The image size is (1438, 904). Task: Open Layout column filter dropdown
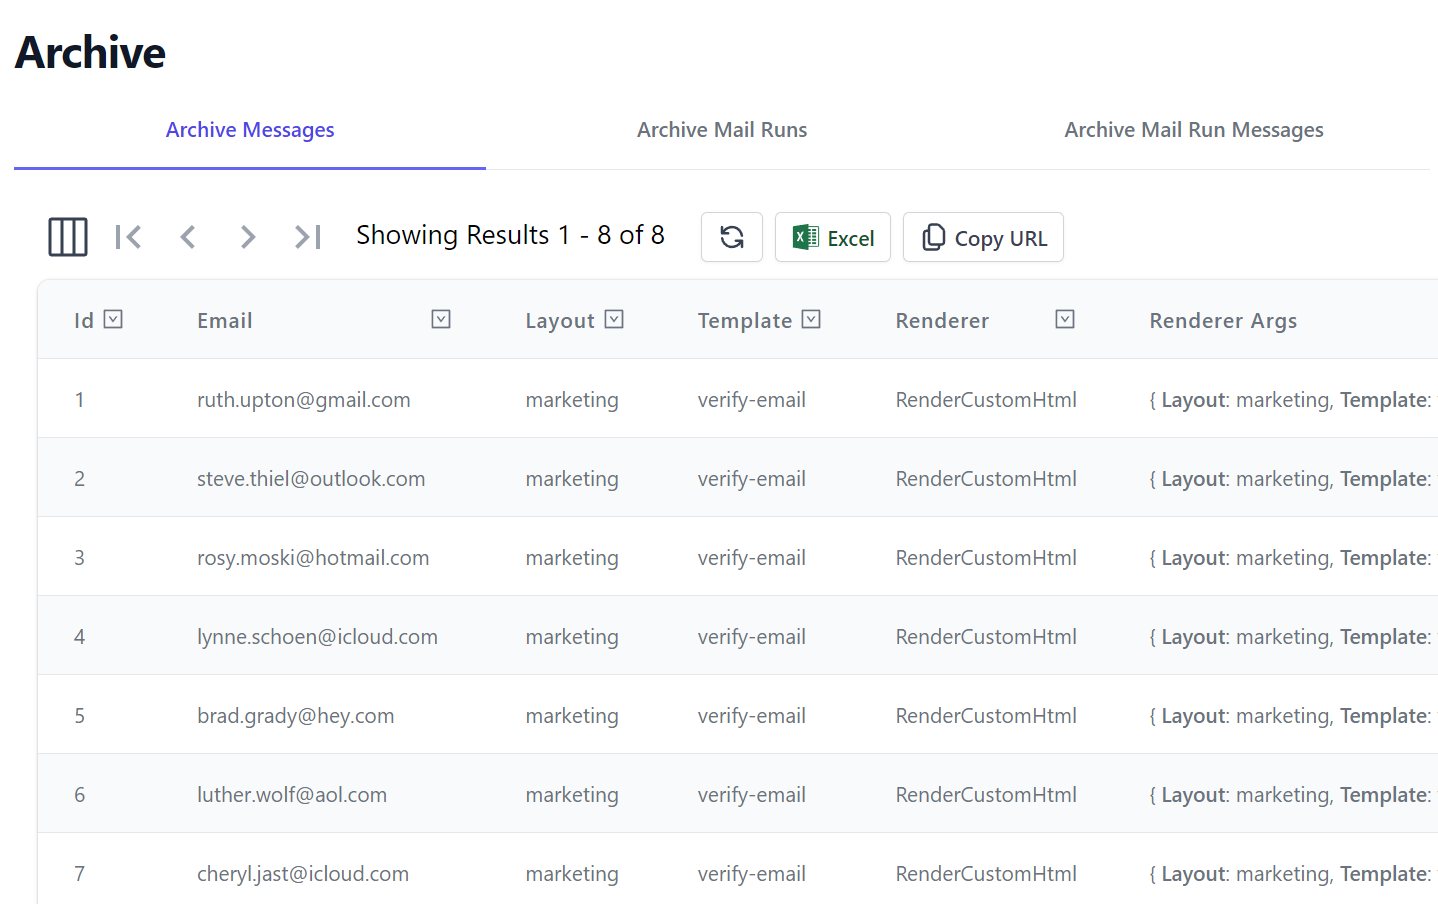(614, 319)
